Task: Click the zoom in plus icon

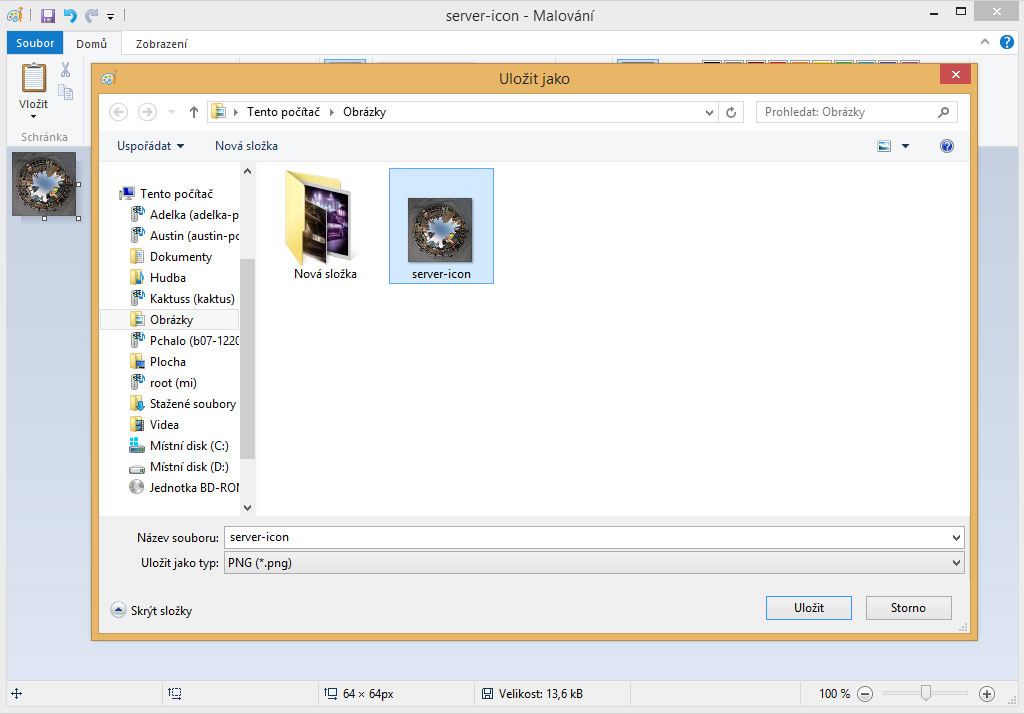Action: tap(987, 693)
